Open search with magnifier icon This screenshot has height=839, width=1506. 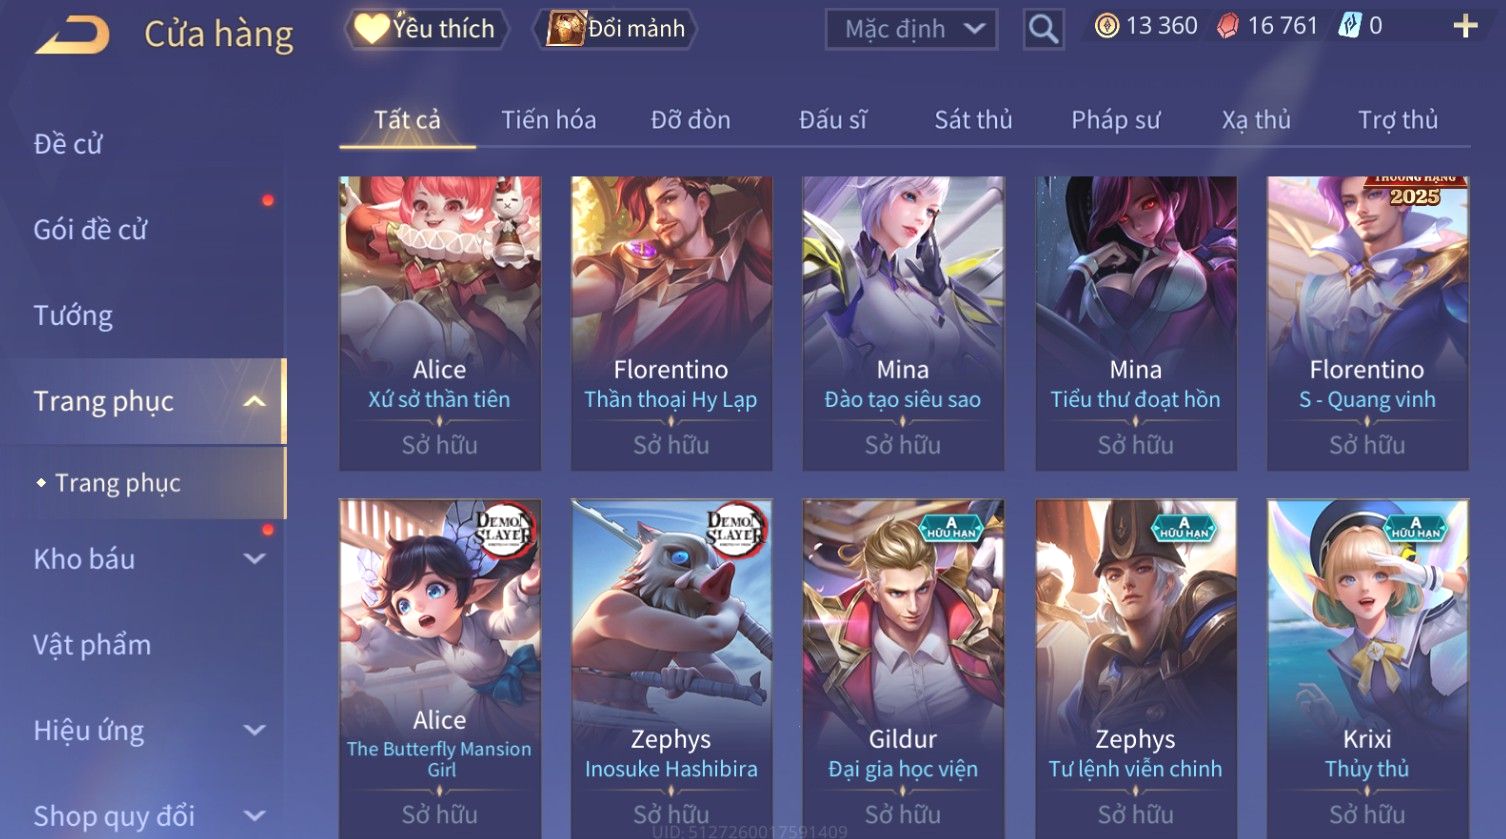pos(1043,29)
